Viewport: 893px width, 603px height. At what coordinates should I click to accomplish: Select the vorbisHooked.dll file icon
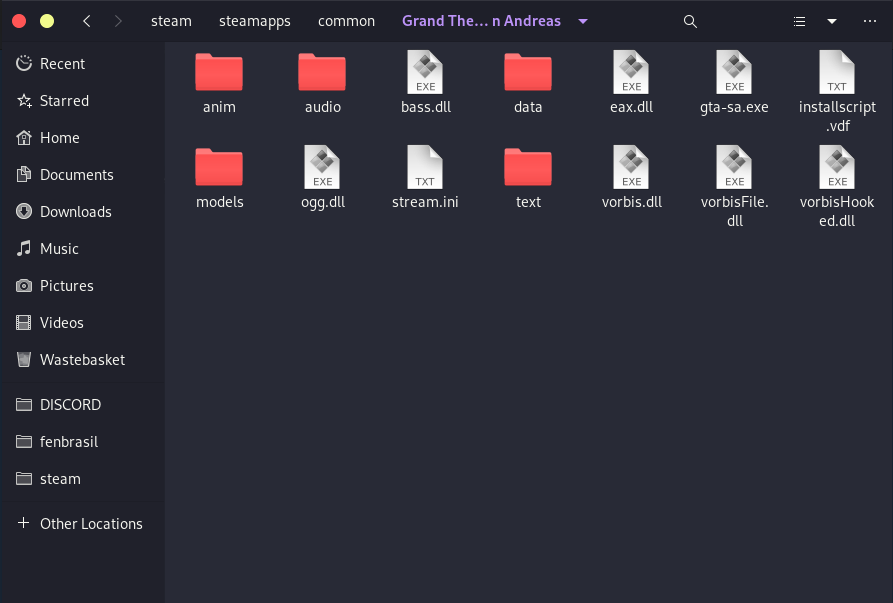[837, 167]
